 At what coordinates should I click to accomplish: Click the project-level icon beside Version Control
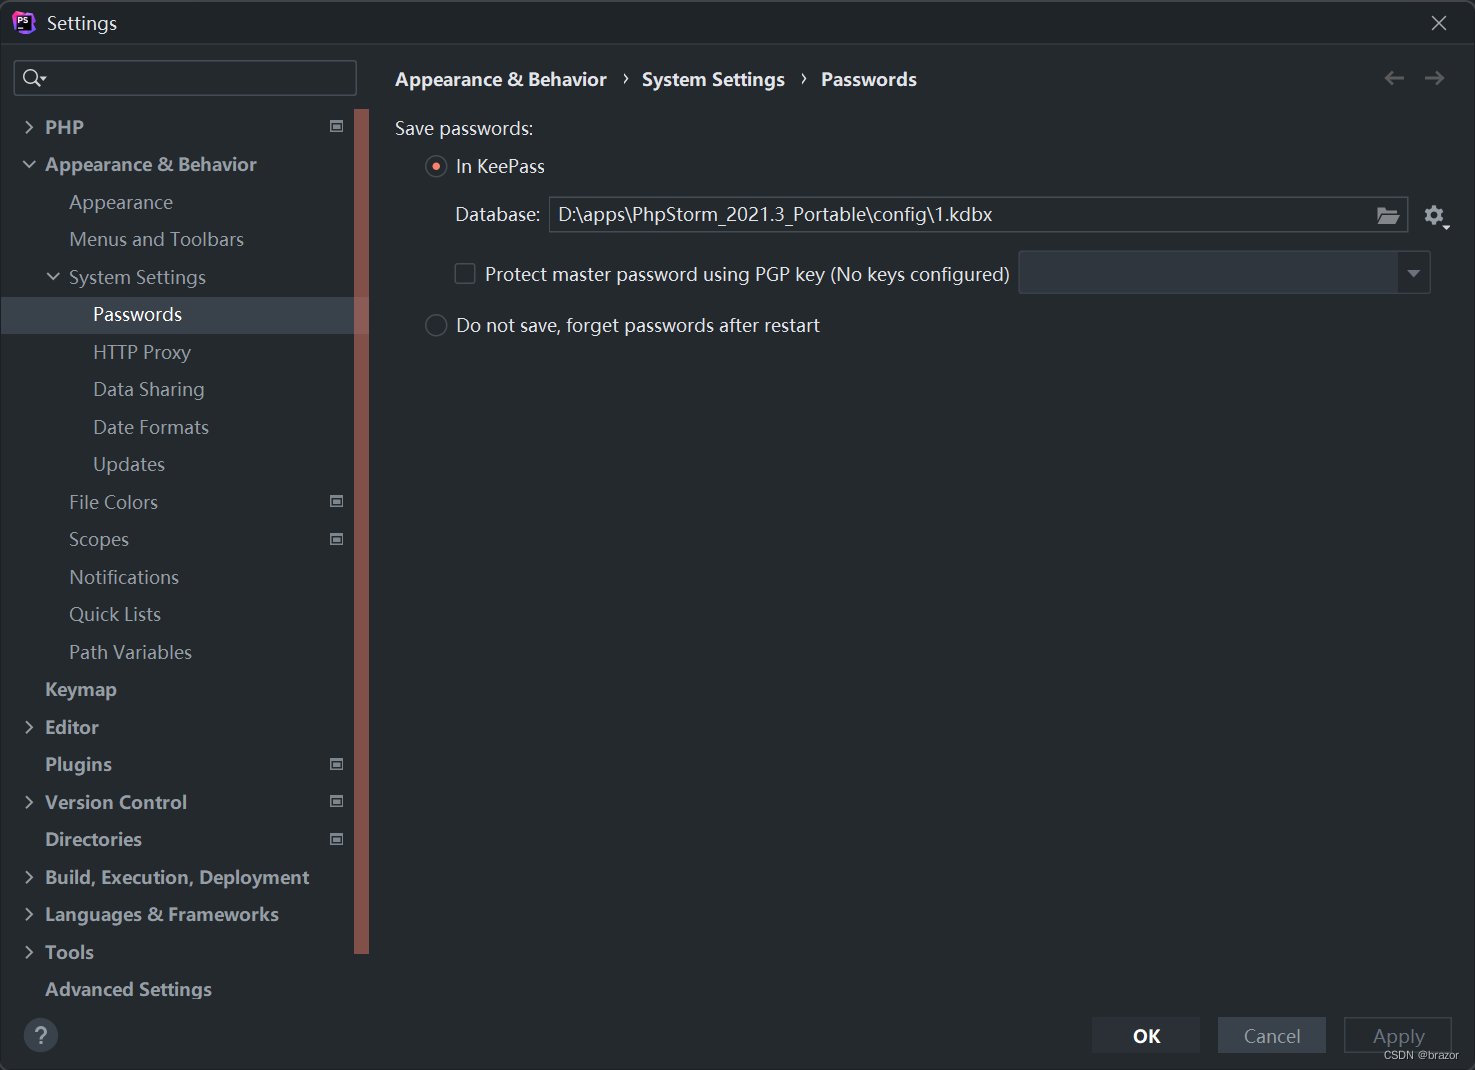pyautogui.click(x=337, y=801)
